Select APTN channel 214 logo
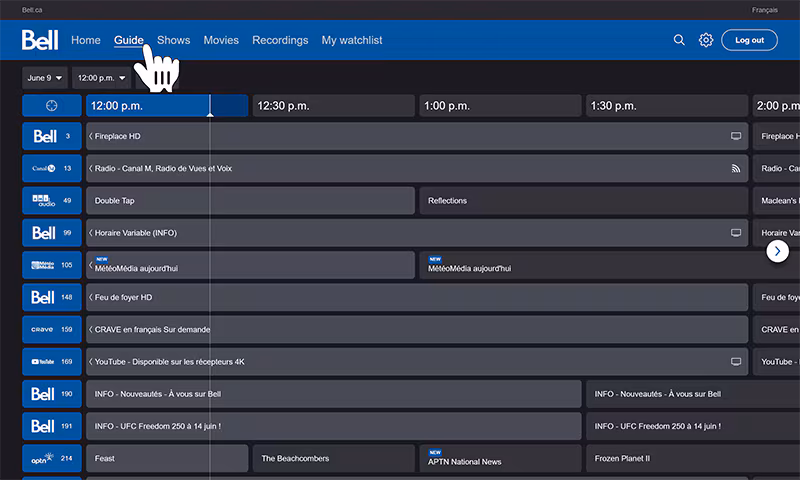This screenshot has height=480, width=800. (52, 458)
